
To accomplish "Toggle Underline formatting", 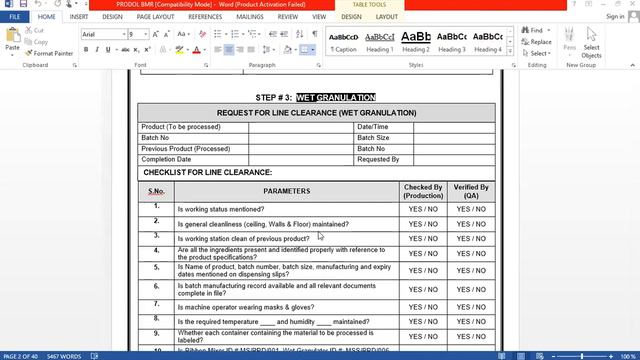I will pos(108,50).
